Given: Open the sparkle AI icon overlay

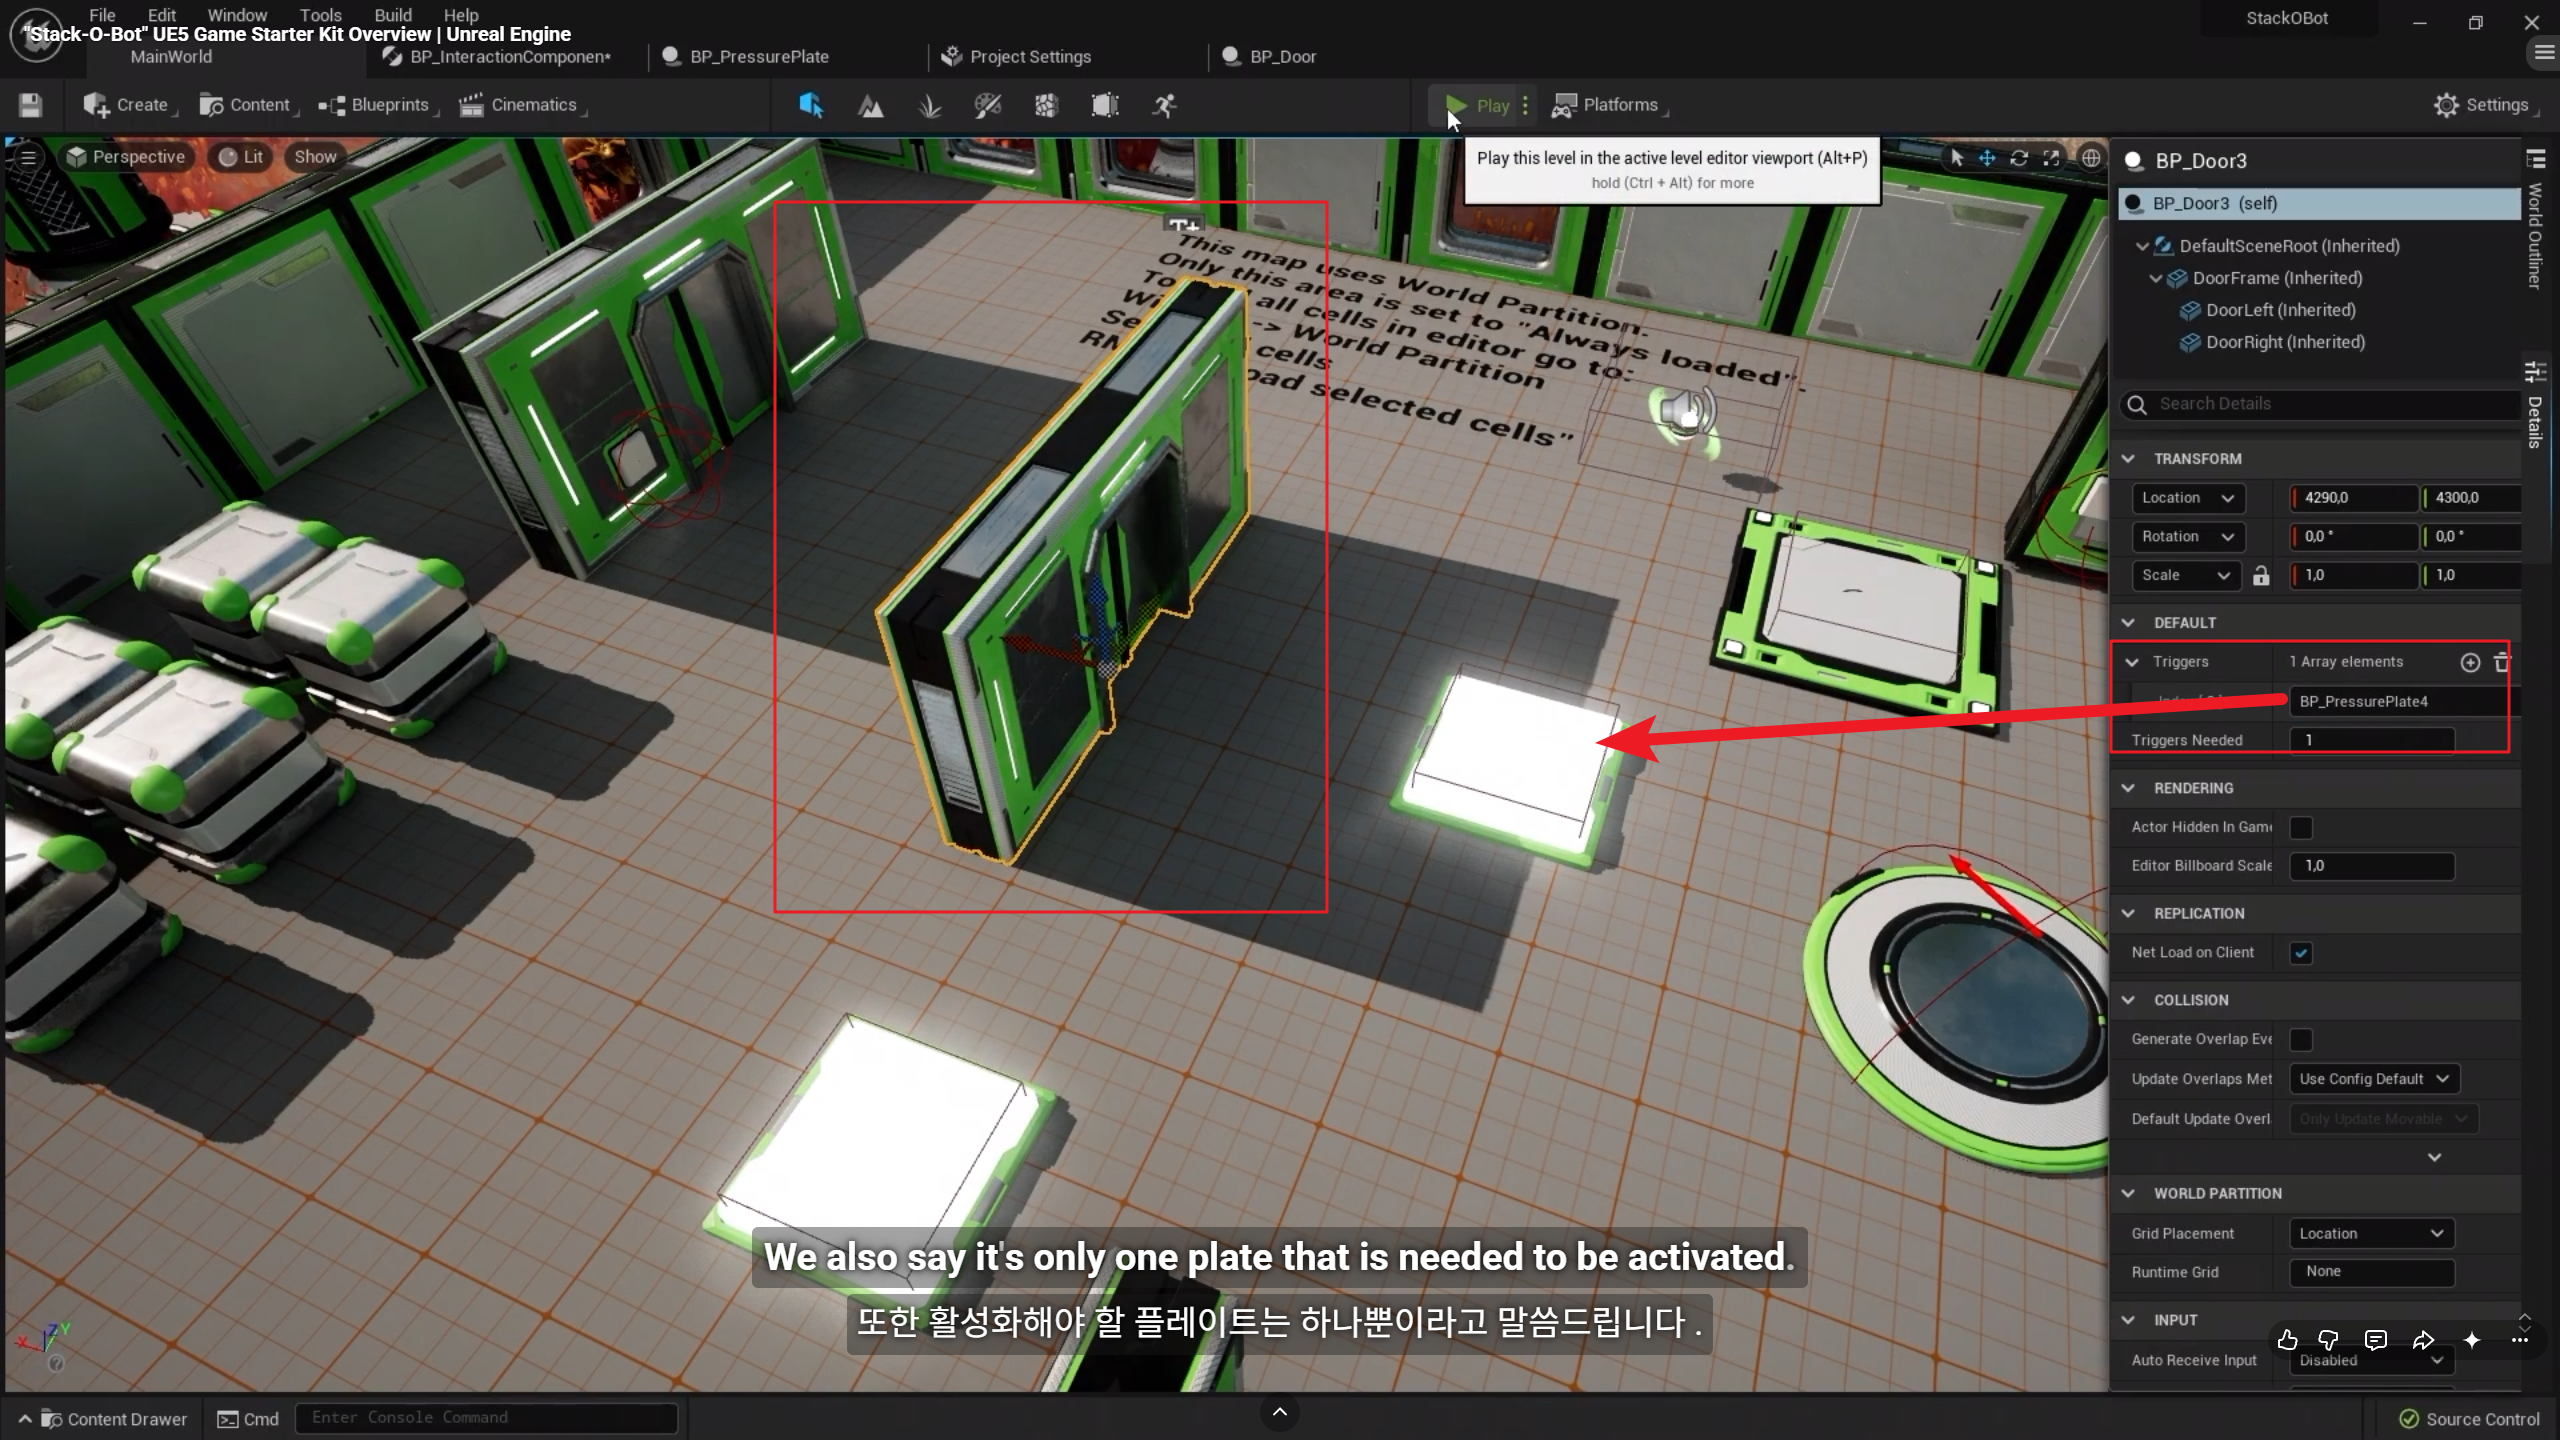Looking at the screenshot, I should 2472,1340.
